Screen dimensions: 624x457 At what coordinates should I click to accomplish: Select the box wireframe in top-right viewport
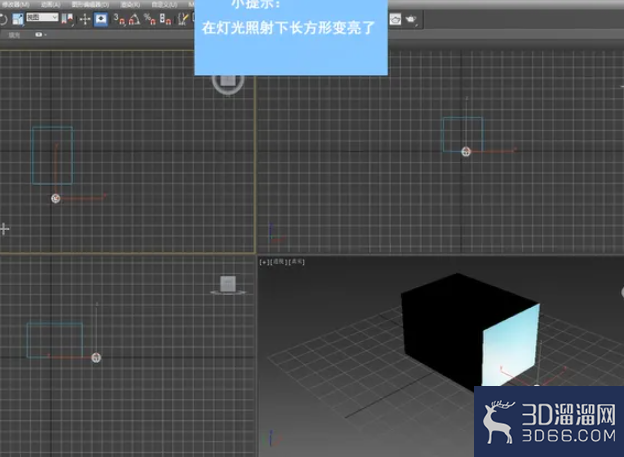(x=463, y=135)
